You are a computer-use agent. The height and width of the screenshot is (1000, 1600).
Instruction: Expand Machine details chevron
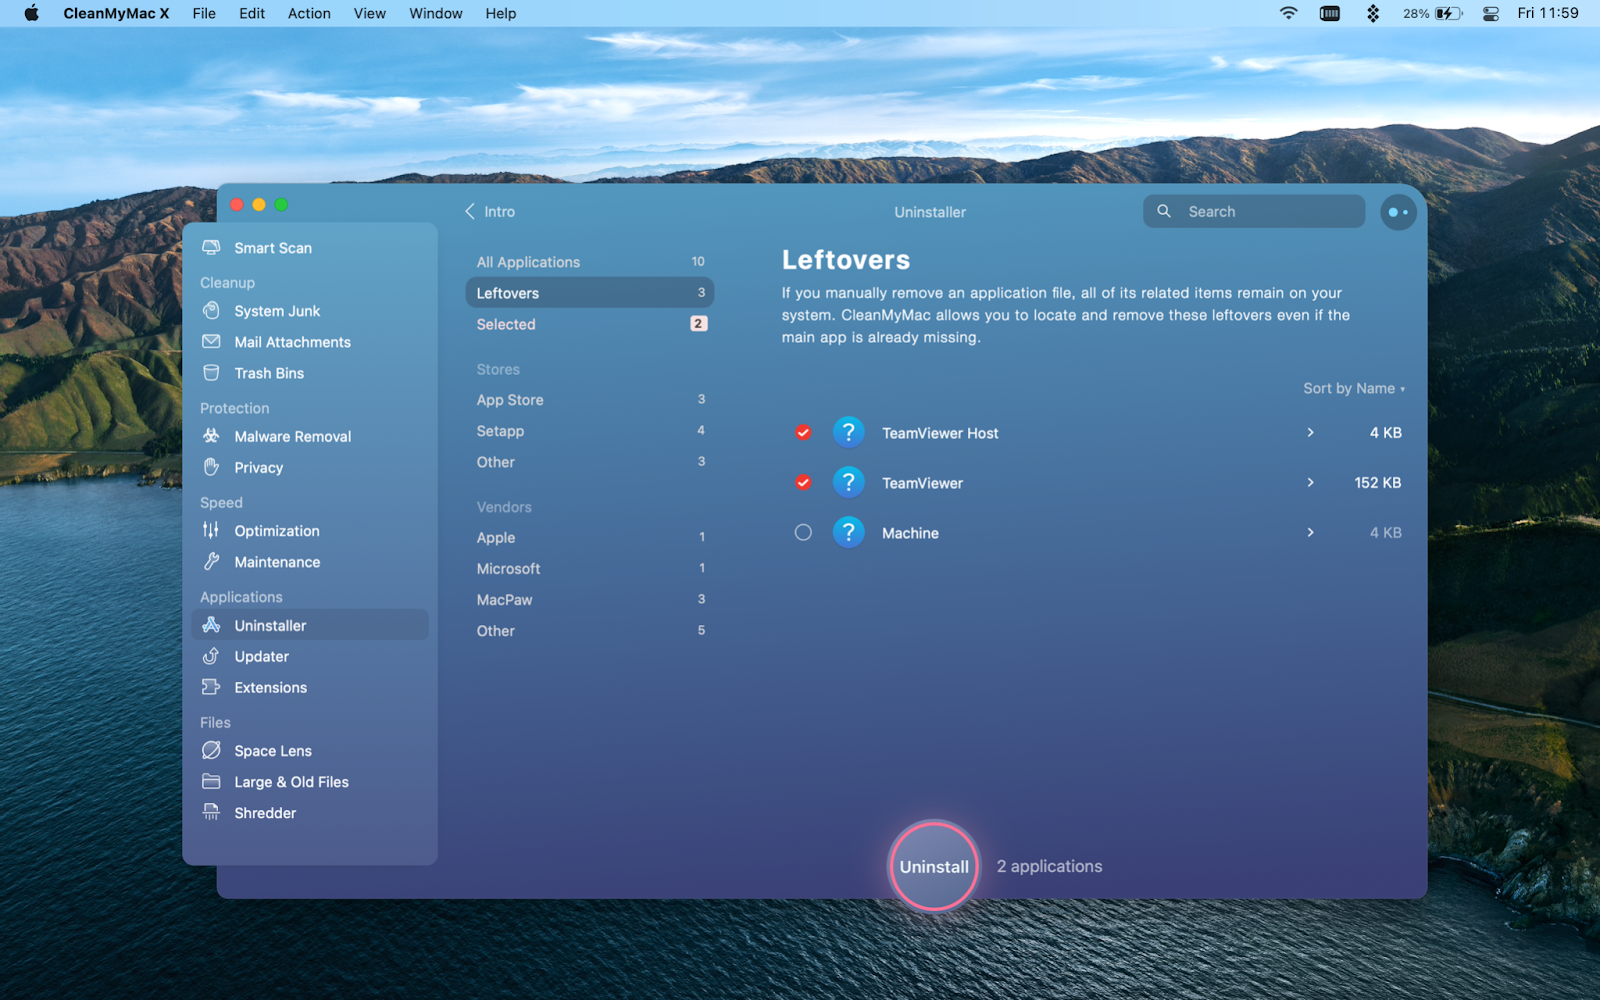(x=1310, y=532)
